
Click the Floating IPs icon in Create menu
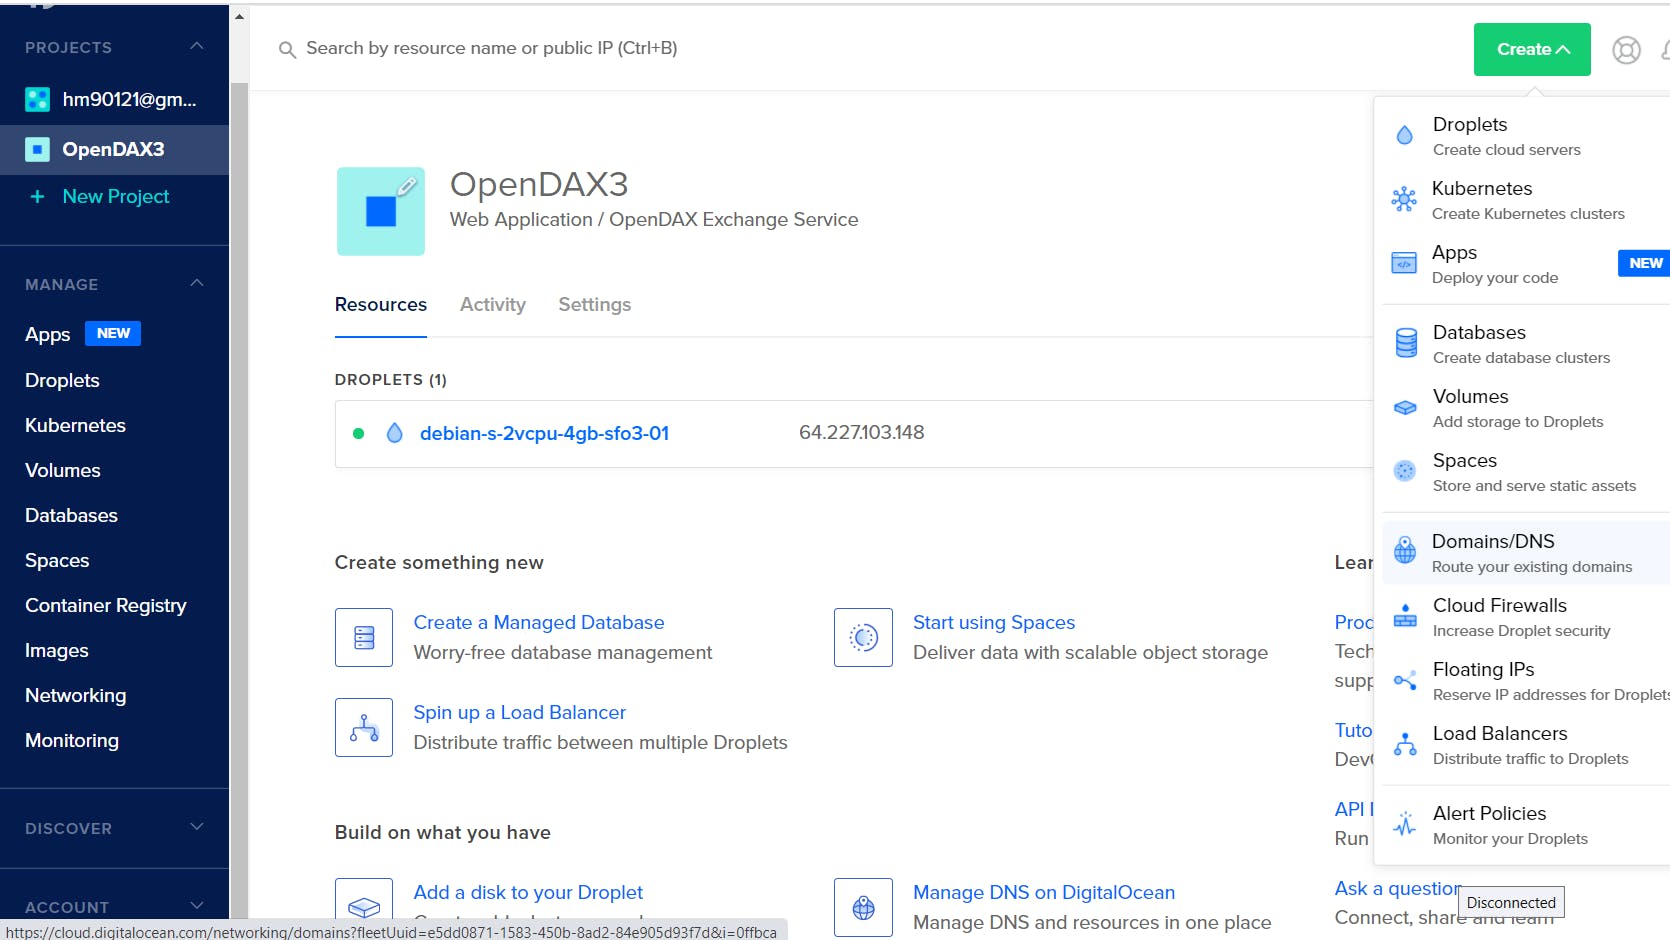1405,680
